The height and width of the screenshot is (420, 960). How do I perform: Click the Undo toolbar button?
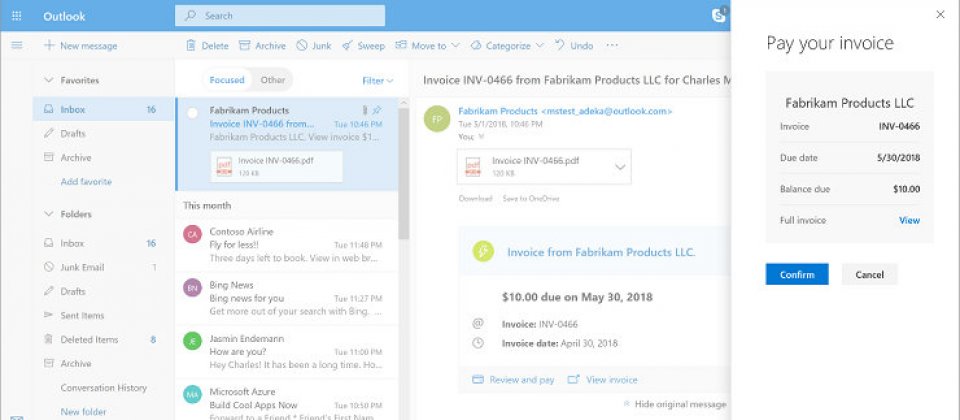[574, 46]
